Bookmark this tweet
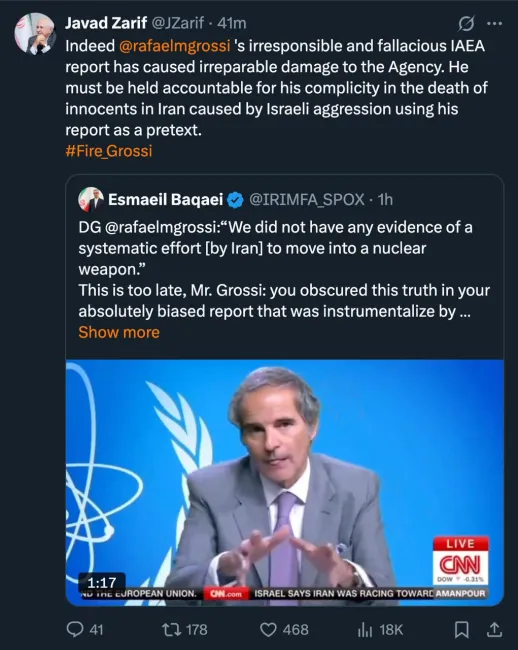The image size is (518, 650). pos(462,630)
